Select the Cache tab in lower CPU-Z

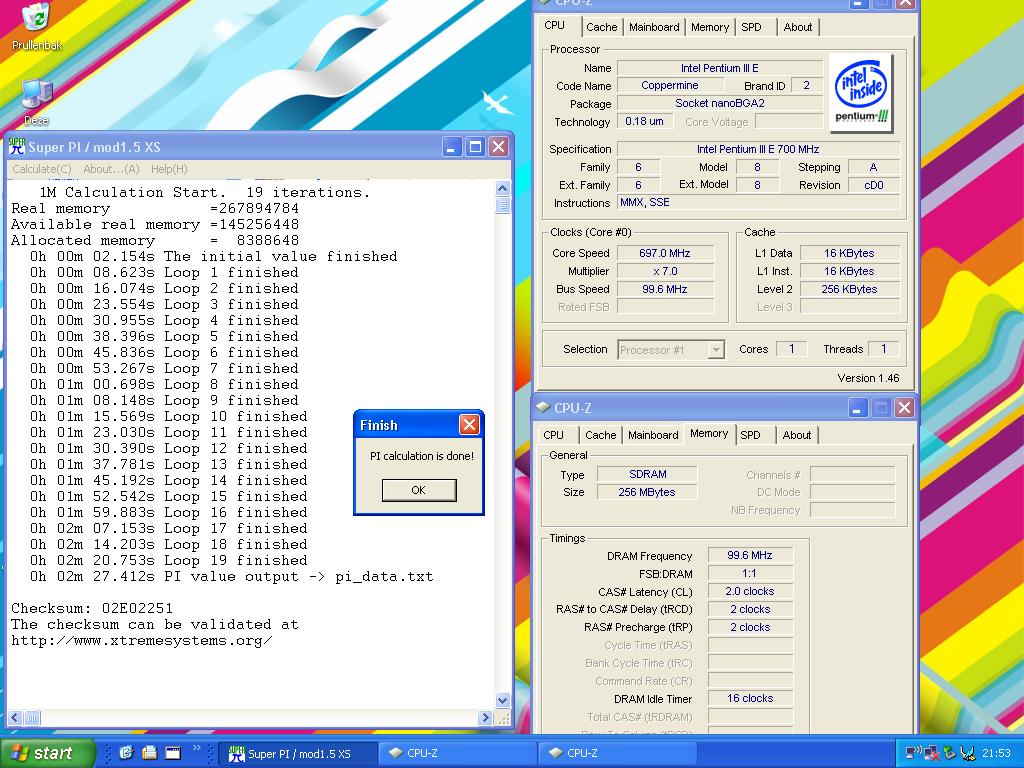click(600, 435)
